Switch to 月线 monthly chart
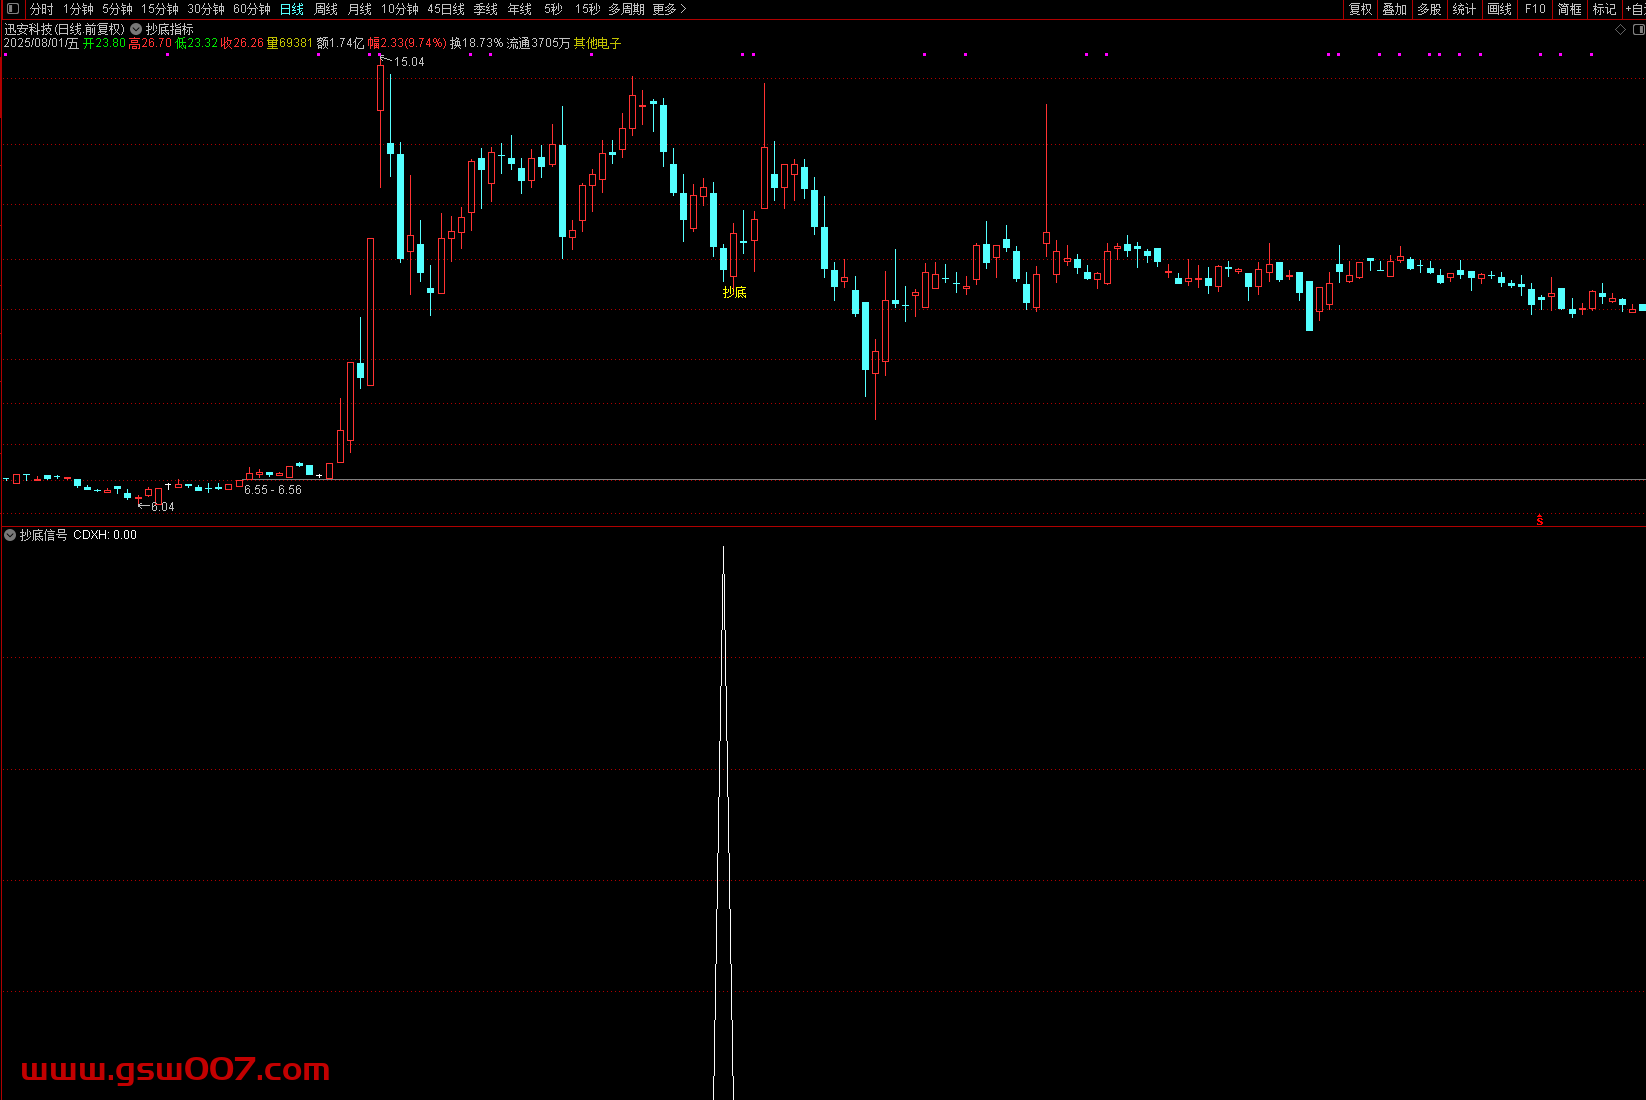This screenshot has width=1646, height=1100. [x=360, y=9]
